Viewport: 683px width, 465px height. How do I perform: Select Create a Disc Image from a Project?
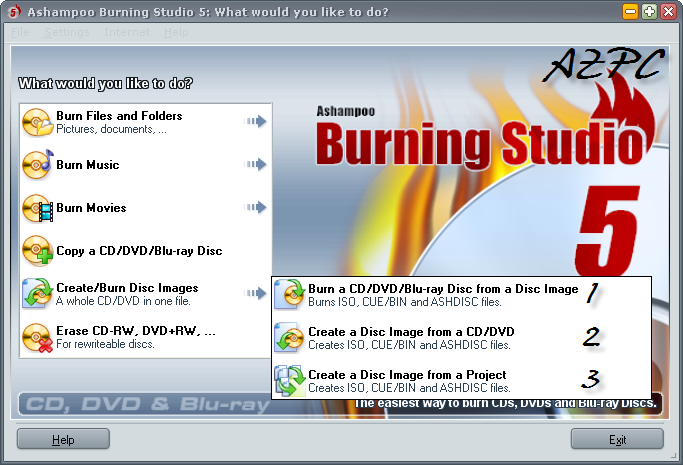[x=407, y=375]
